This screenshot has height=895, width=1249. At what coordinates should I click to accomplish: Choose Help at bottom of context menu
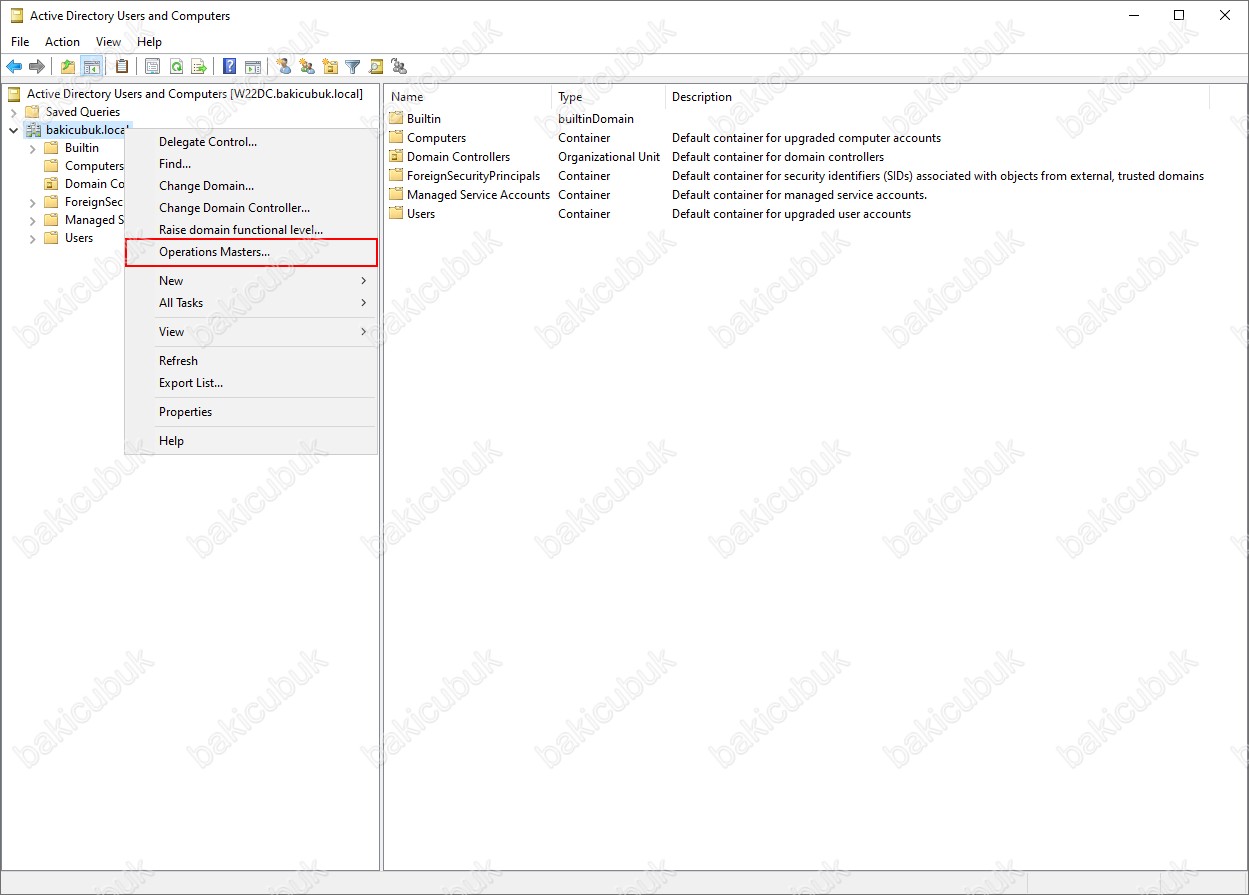point(251,441)
